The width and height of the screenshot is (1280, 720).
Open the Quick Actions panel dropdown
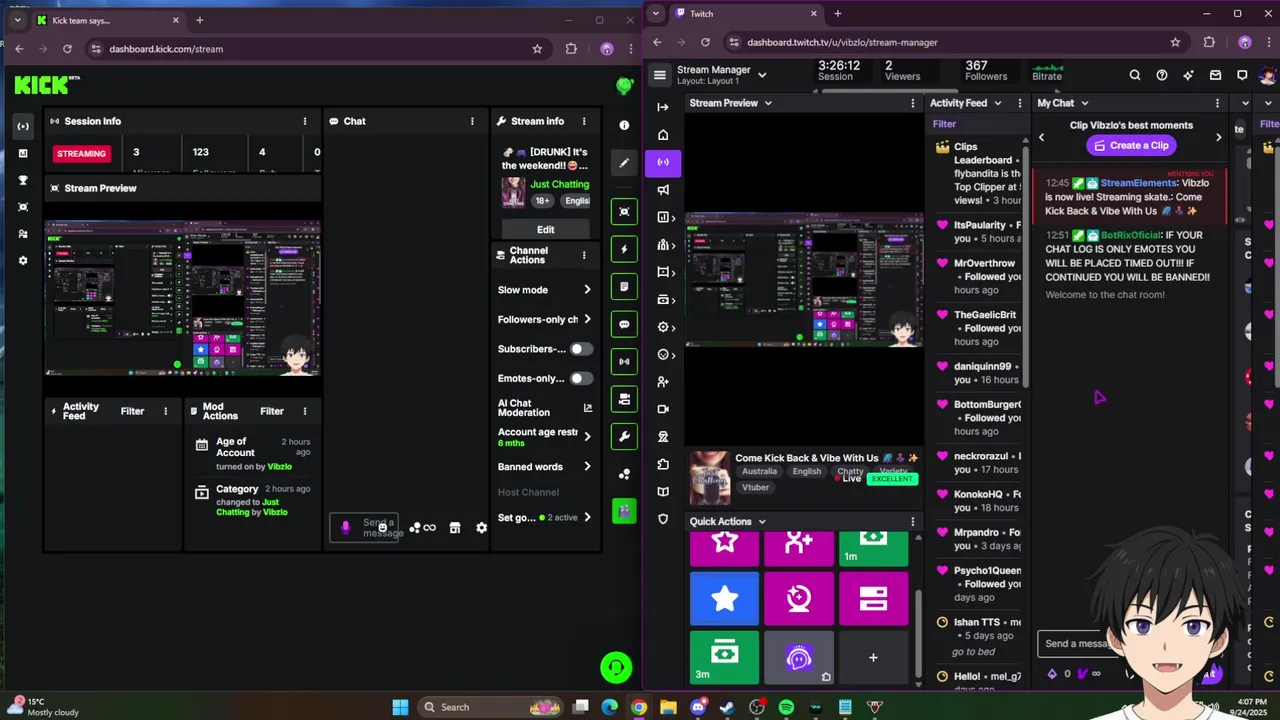pos(761,521)
